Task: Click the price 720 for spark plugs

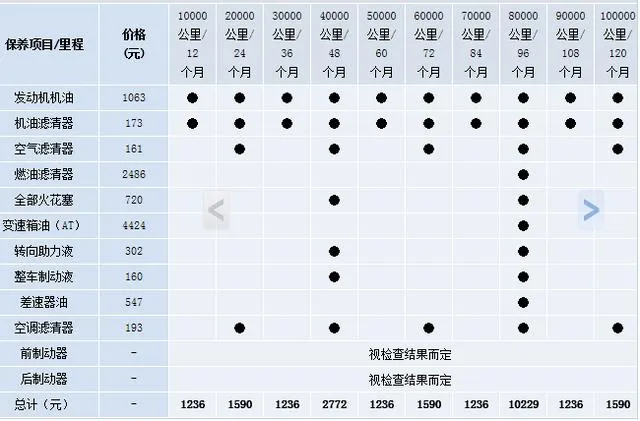Action: click(134, 200)
